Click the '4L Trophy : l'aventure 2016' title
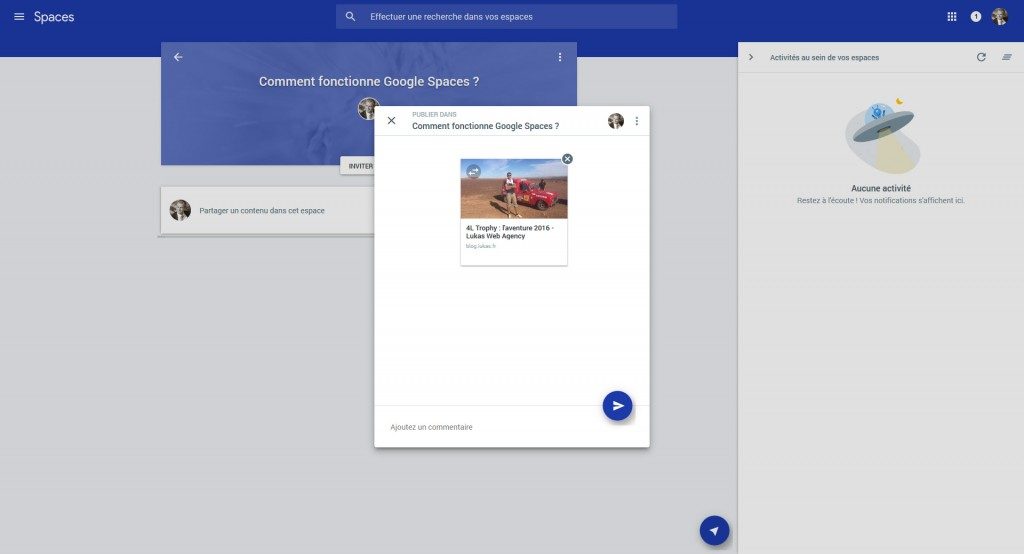 509,232
